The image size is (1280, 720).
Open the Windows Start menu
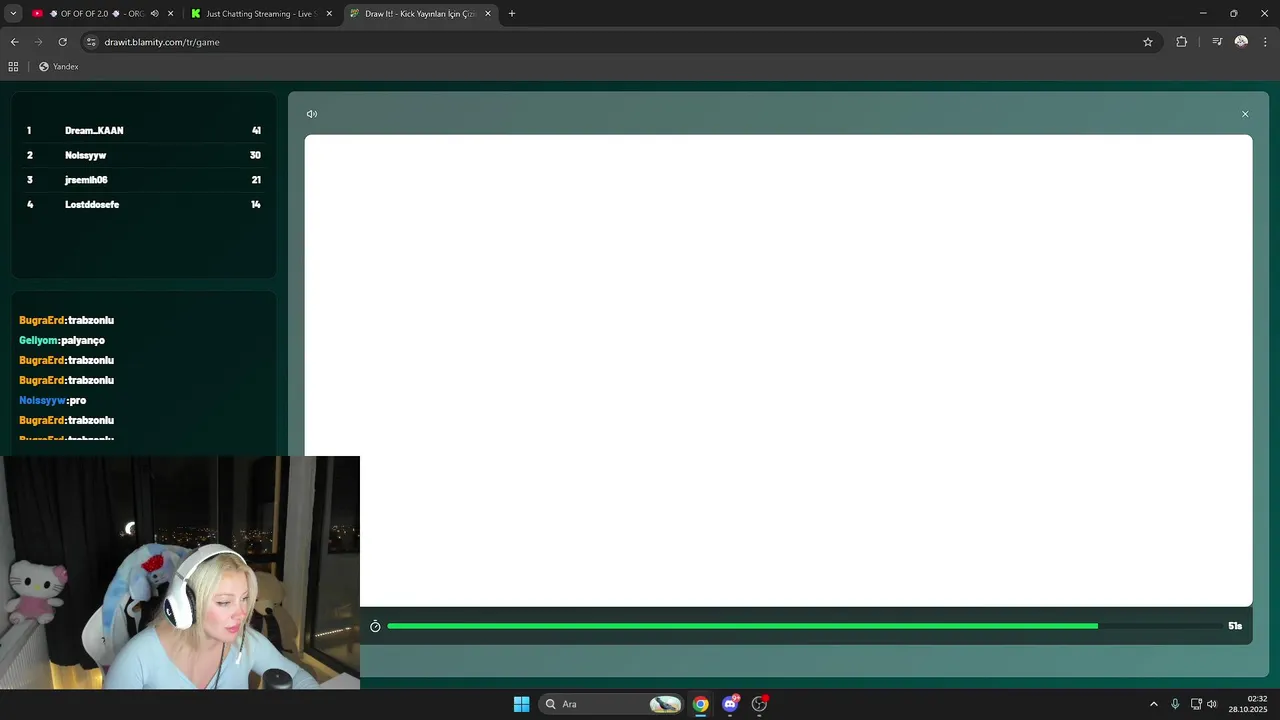pos(521,704)
